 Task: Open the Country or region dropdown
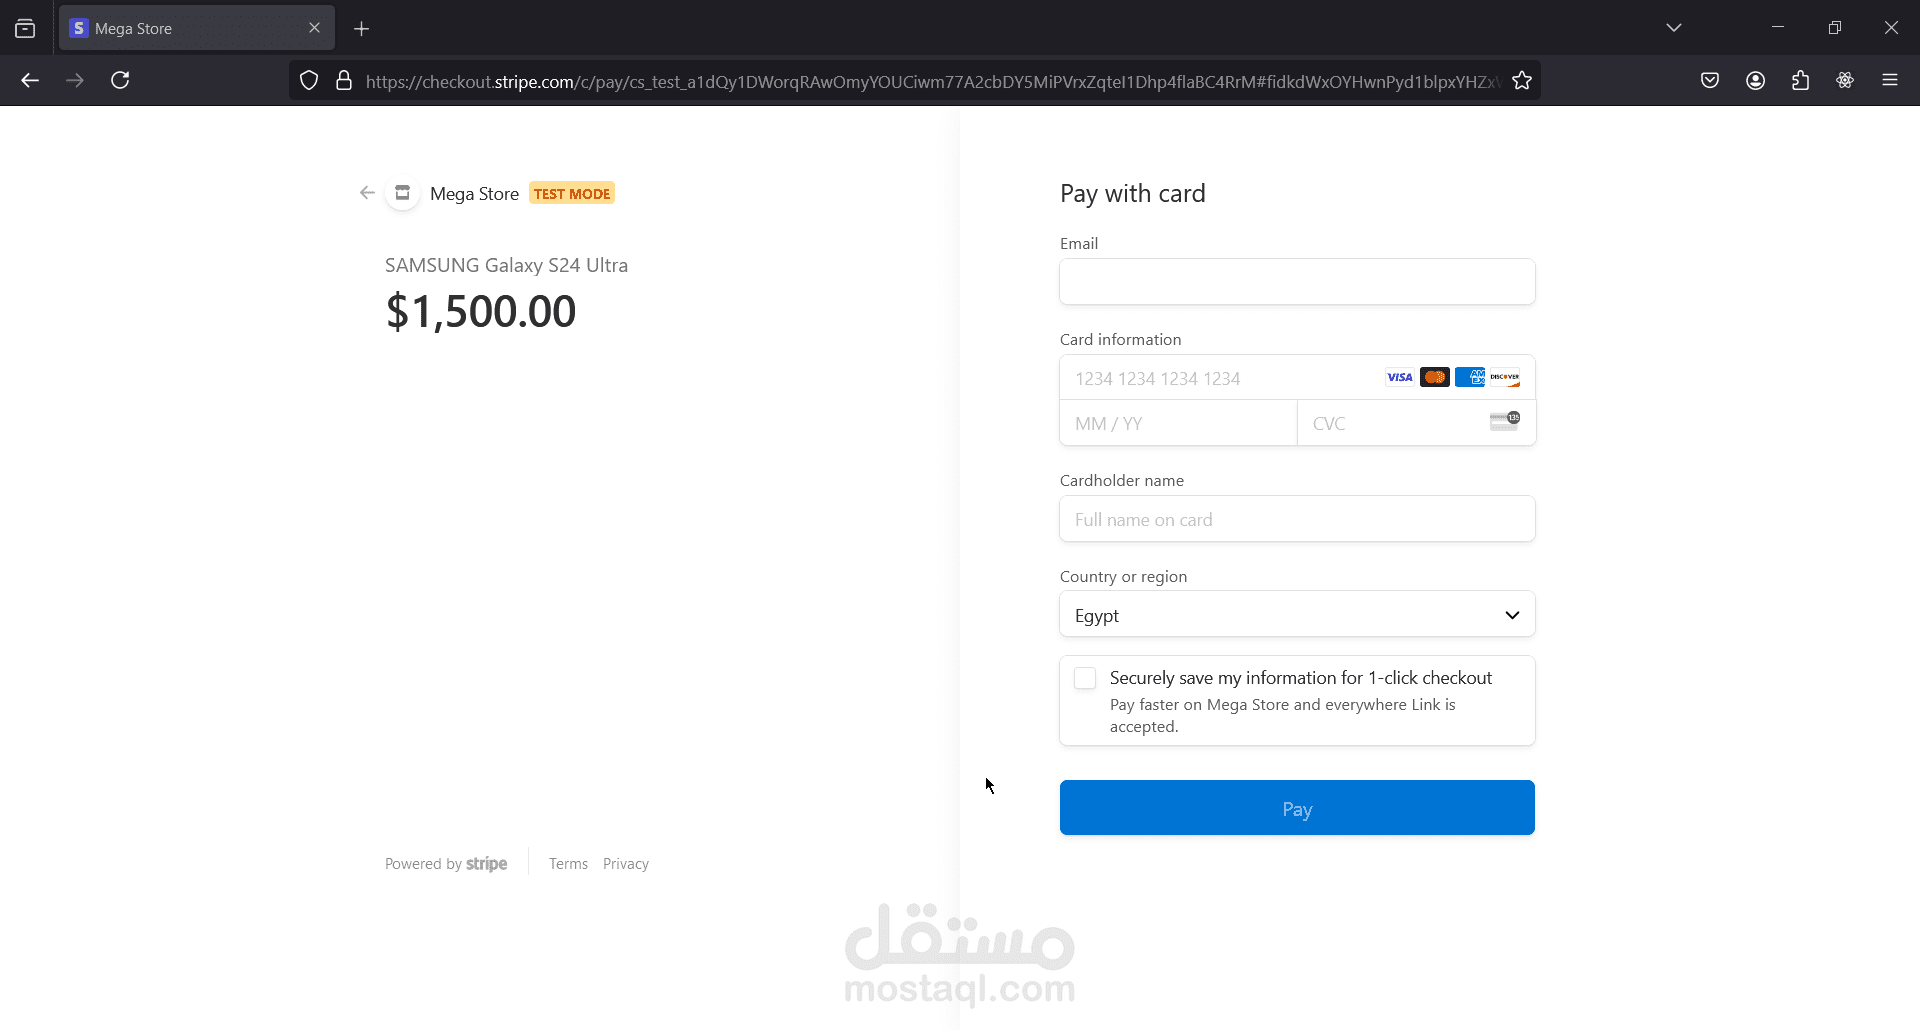(x=1297, y=615)
